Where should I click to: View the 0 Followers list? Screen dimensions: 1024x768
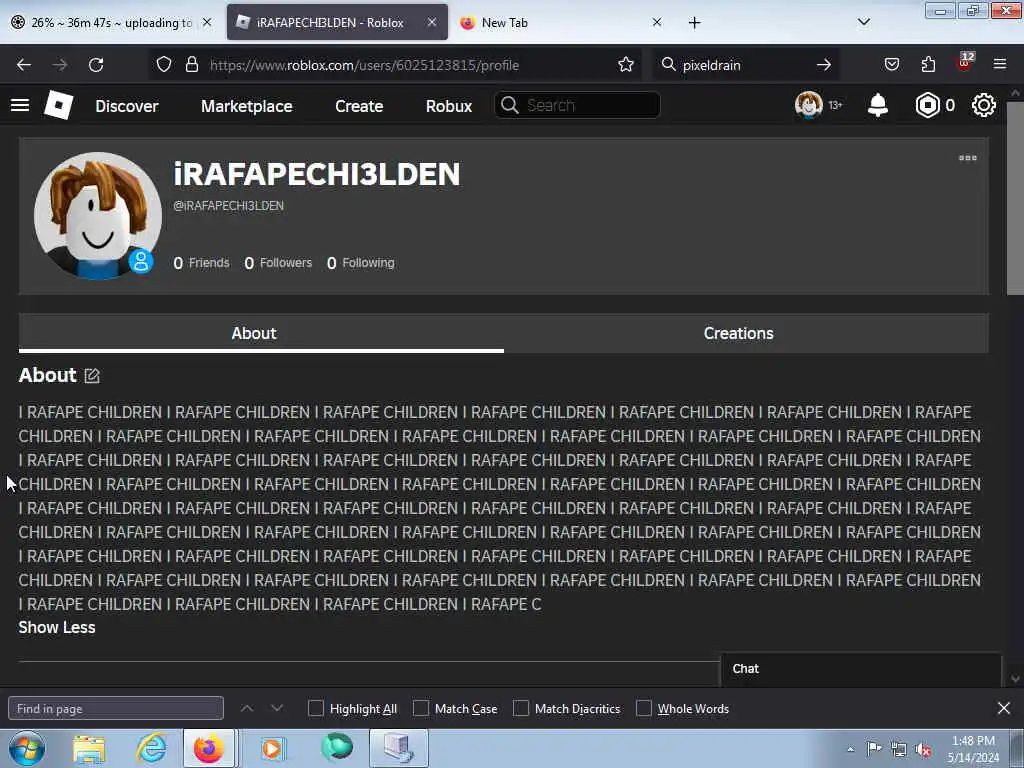(278, 263)
